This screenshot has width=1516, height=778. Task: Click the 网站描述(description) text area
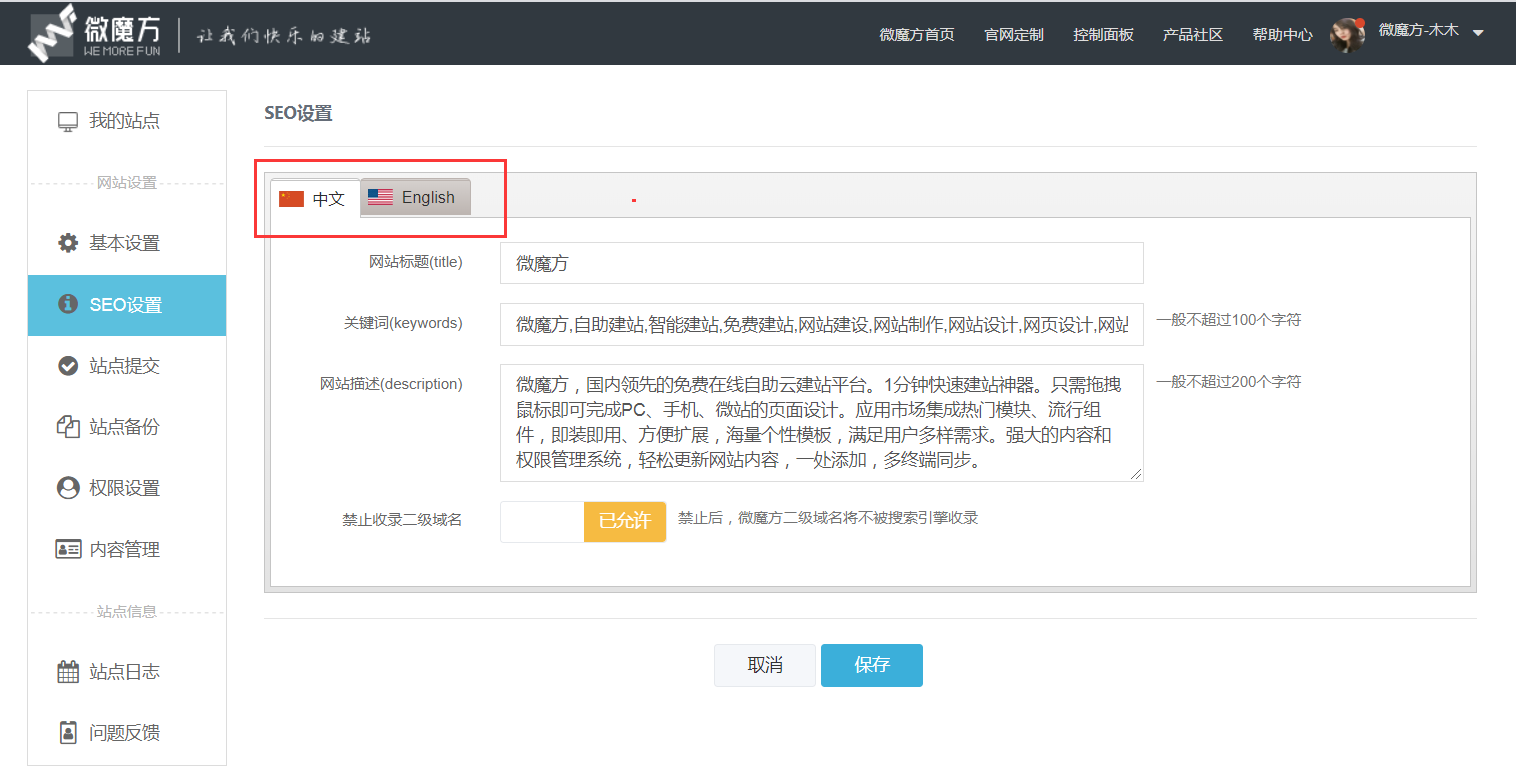821,423
